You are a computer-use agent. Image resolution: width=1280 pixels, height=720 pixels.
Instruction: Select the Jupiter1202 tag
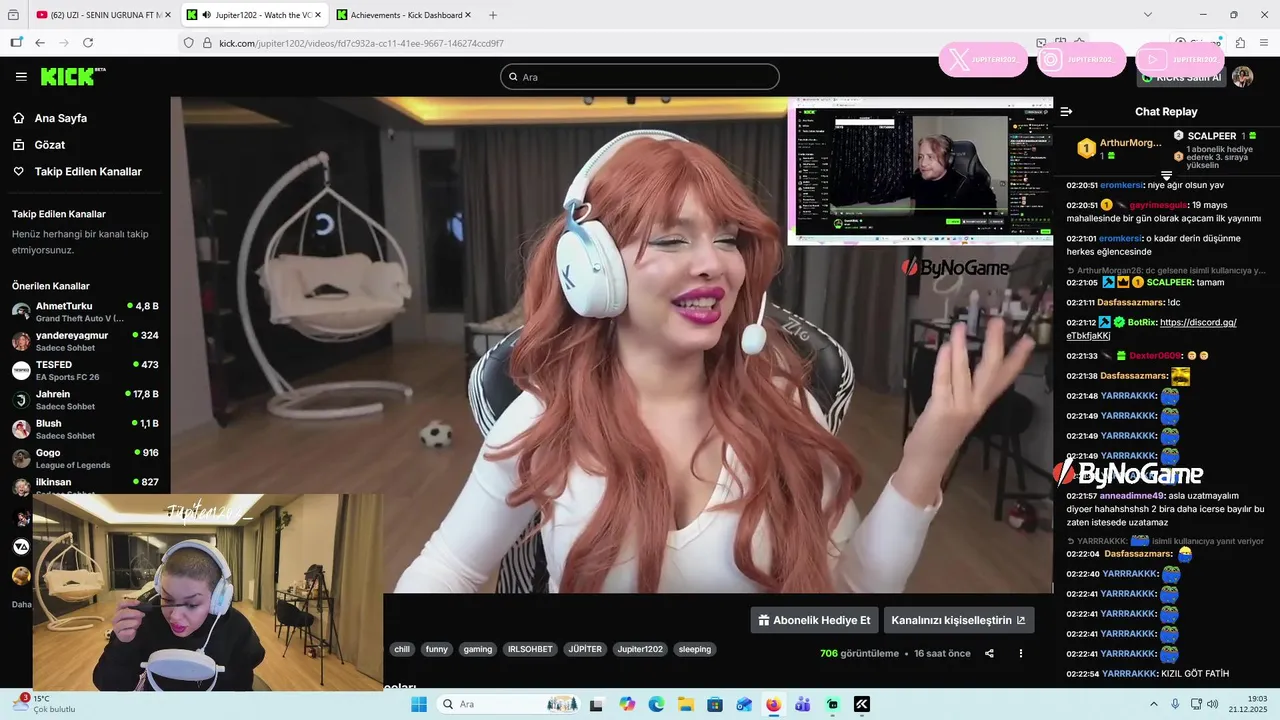tap(640, 649)
